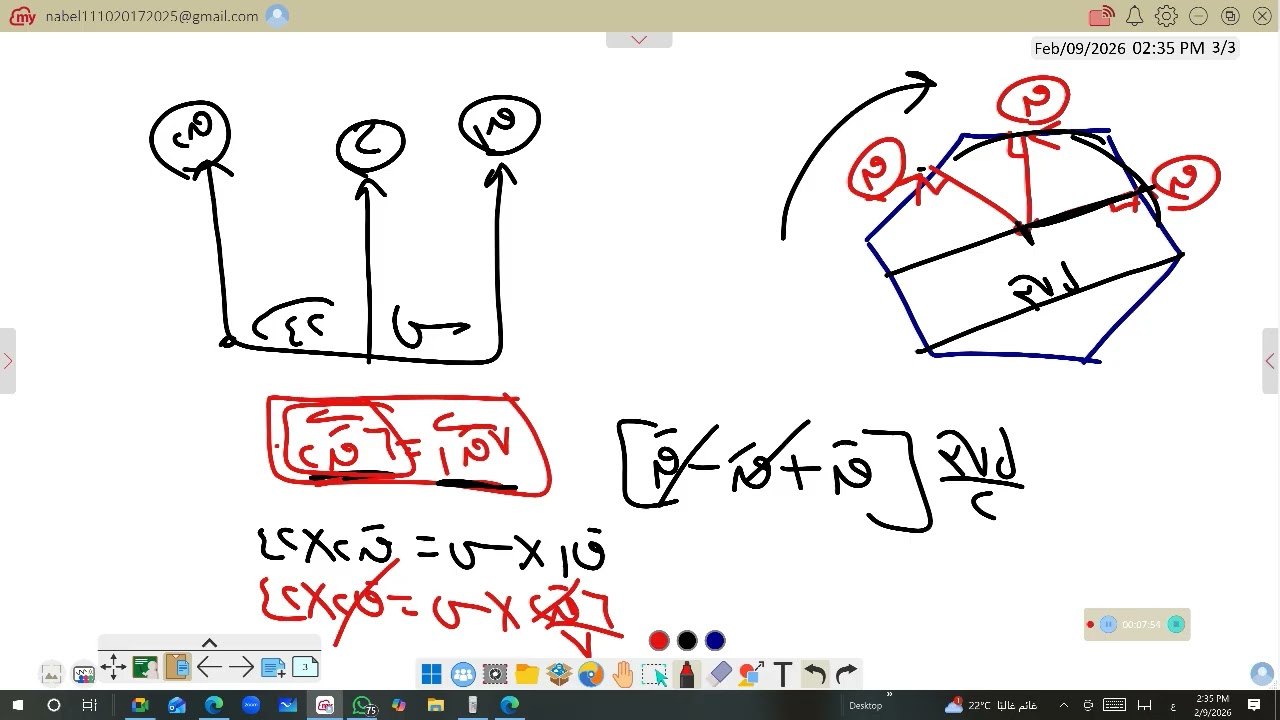Open the shapes and lines tool
The image size is (1280, 720).
click(x=751, y=674)
